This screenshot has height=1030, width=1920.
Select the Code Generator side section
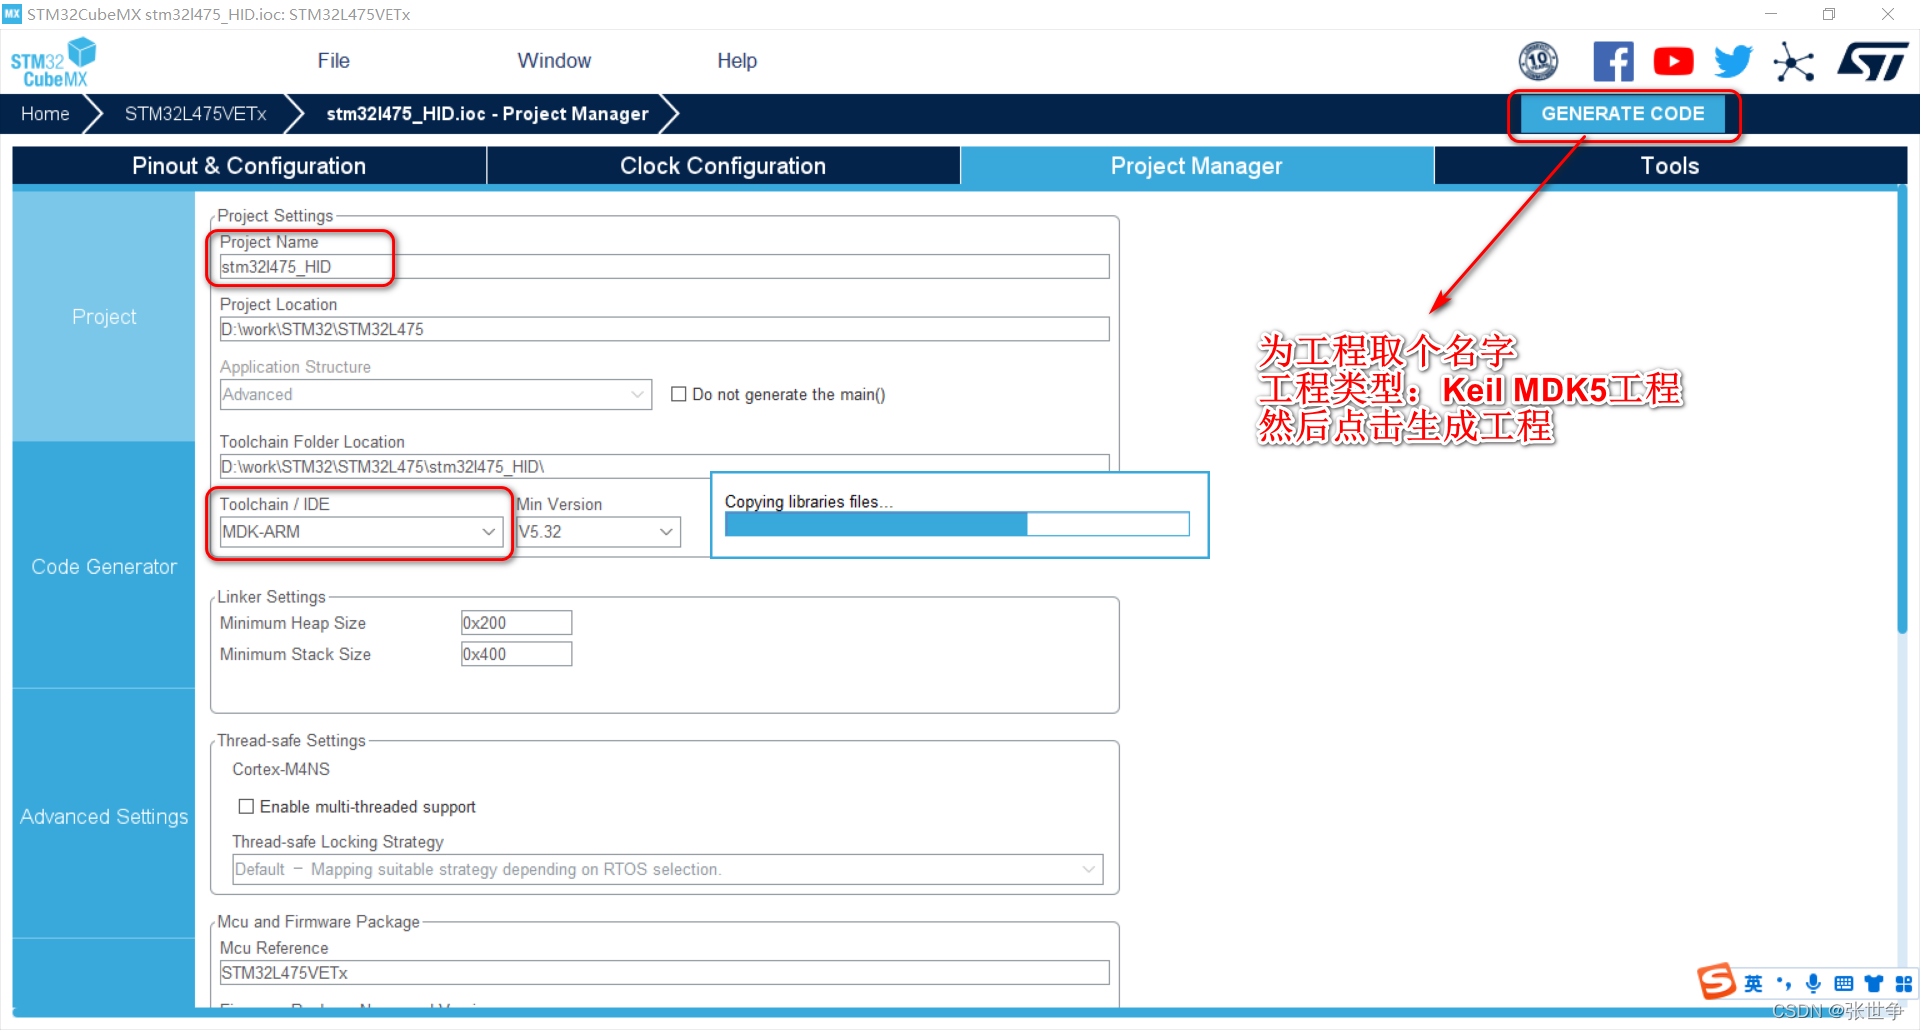(x=104, y=567)
